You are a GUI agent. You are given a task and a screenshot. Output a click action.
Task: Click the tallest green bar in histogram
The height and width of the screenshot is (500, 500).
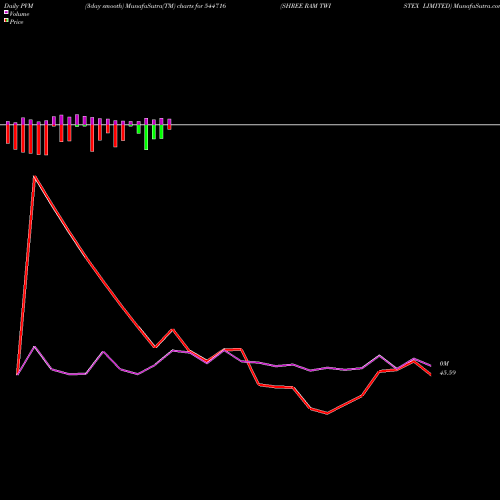[146, 137]
